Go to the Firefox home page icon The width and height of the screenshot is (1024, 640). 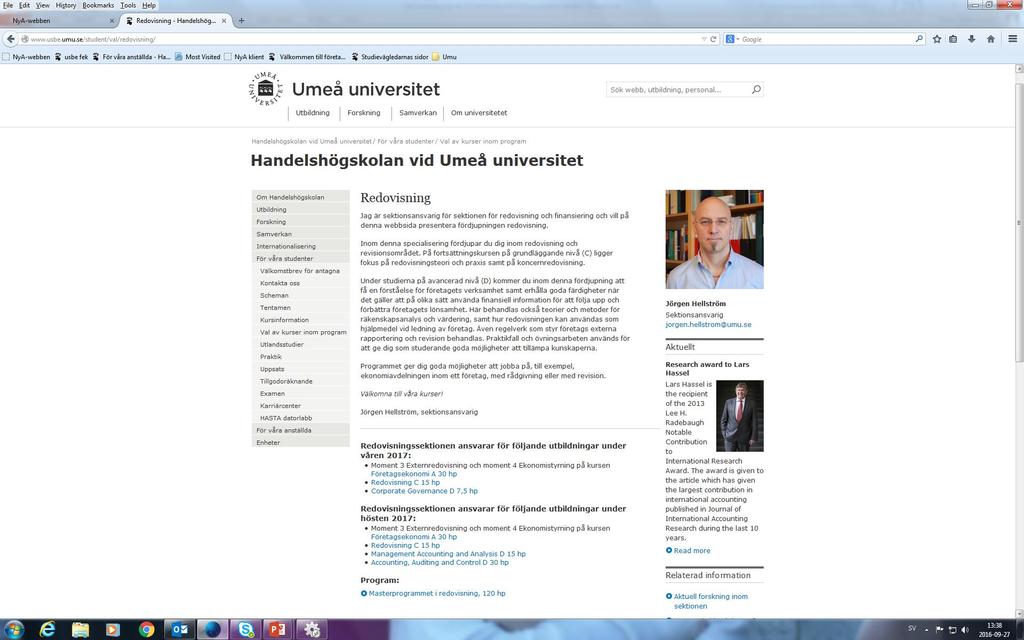[x=991, y=39]
